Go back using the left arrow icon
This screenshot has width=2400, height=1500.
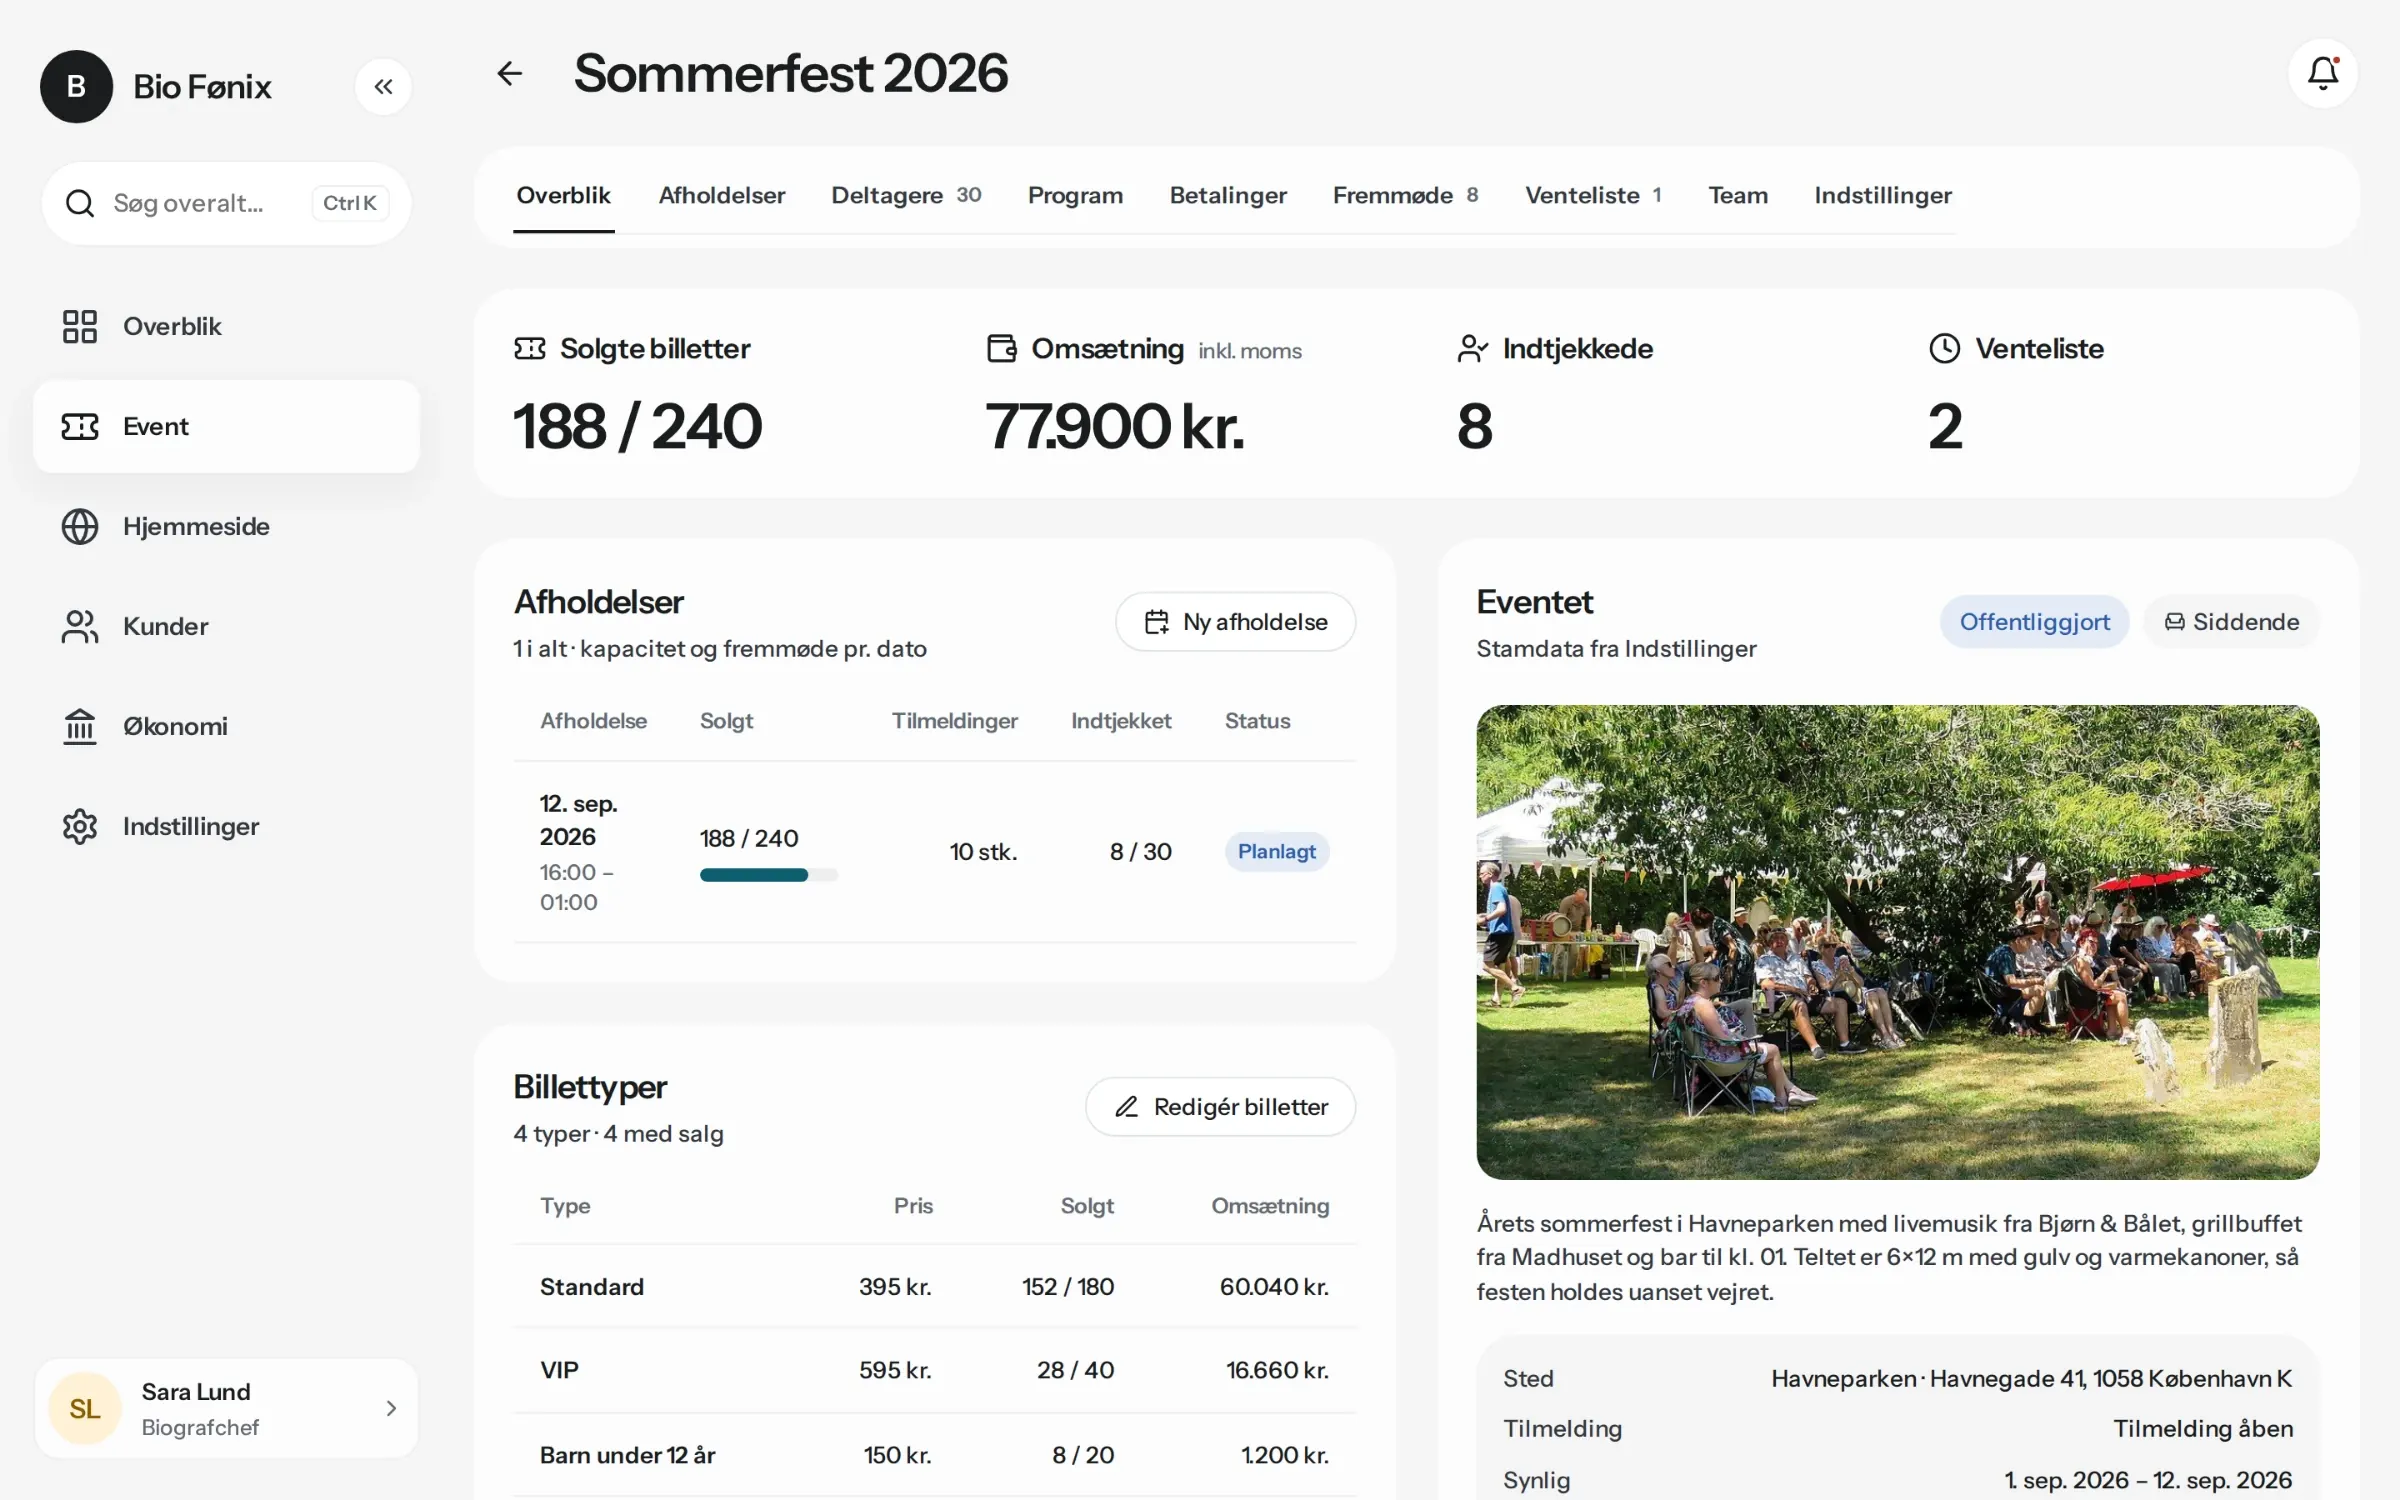coord(510,73)
